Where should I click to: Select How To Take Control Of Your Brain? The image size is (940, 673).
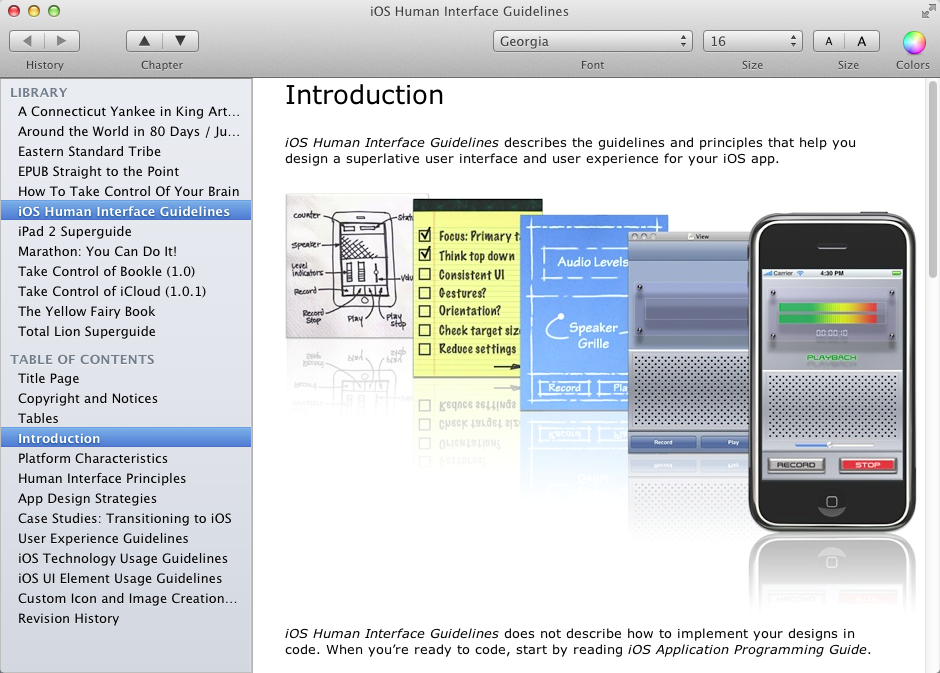click(126, 191)
